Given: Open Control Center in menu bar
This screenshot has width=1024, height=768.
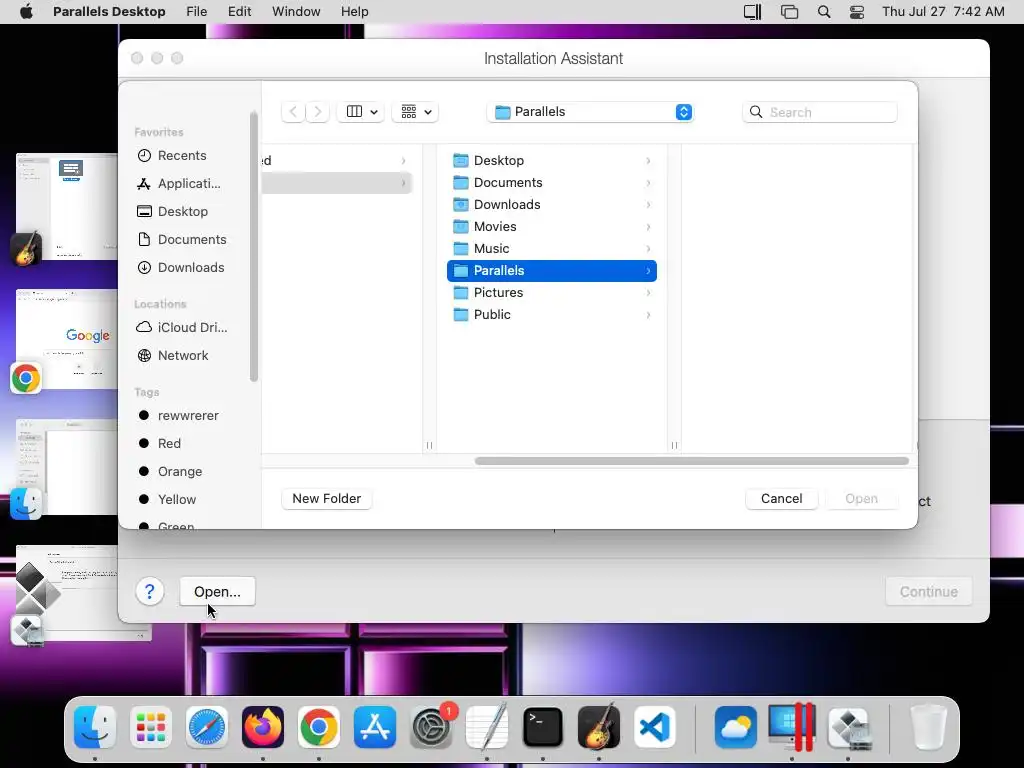Looking at the screenshot, I should (x=857, y=12).
